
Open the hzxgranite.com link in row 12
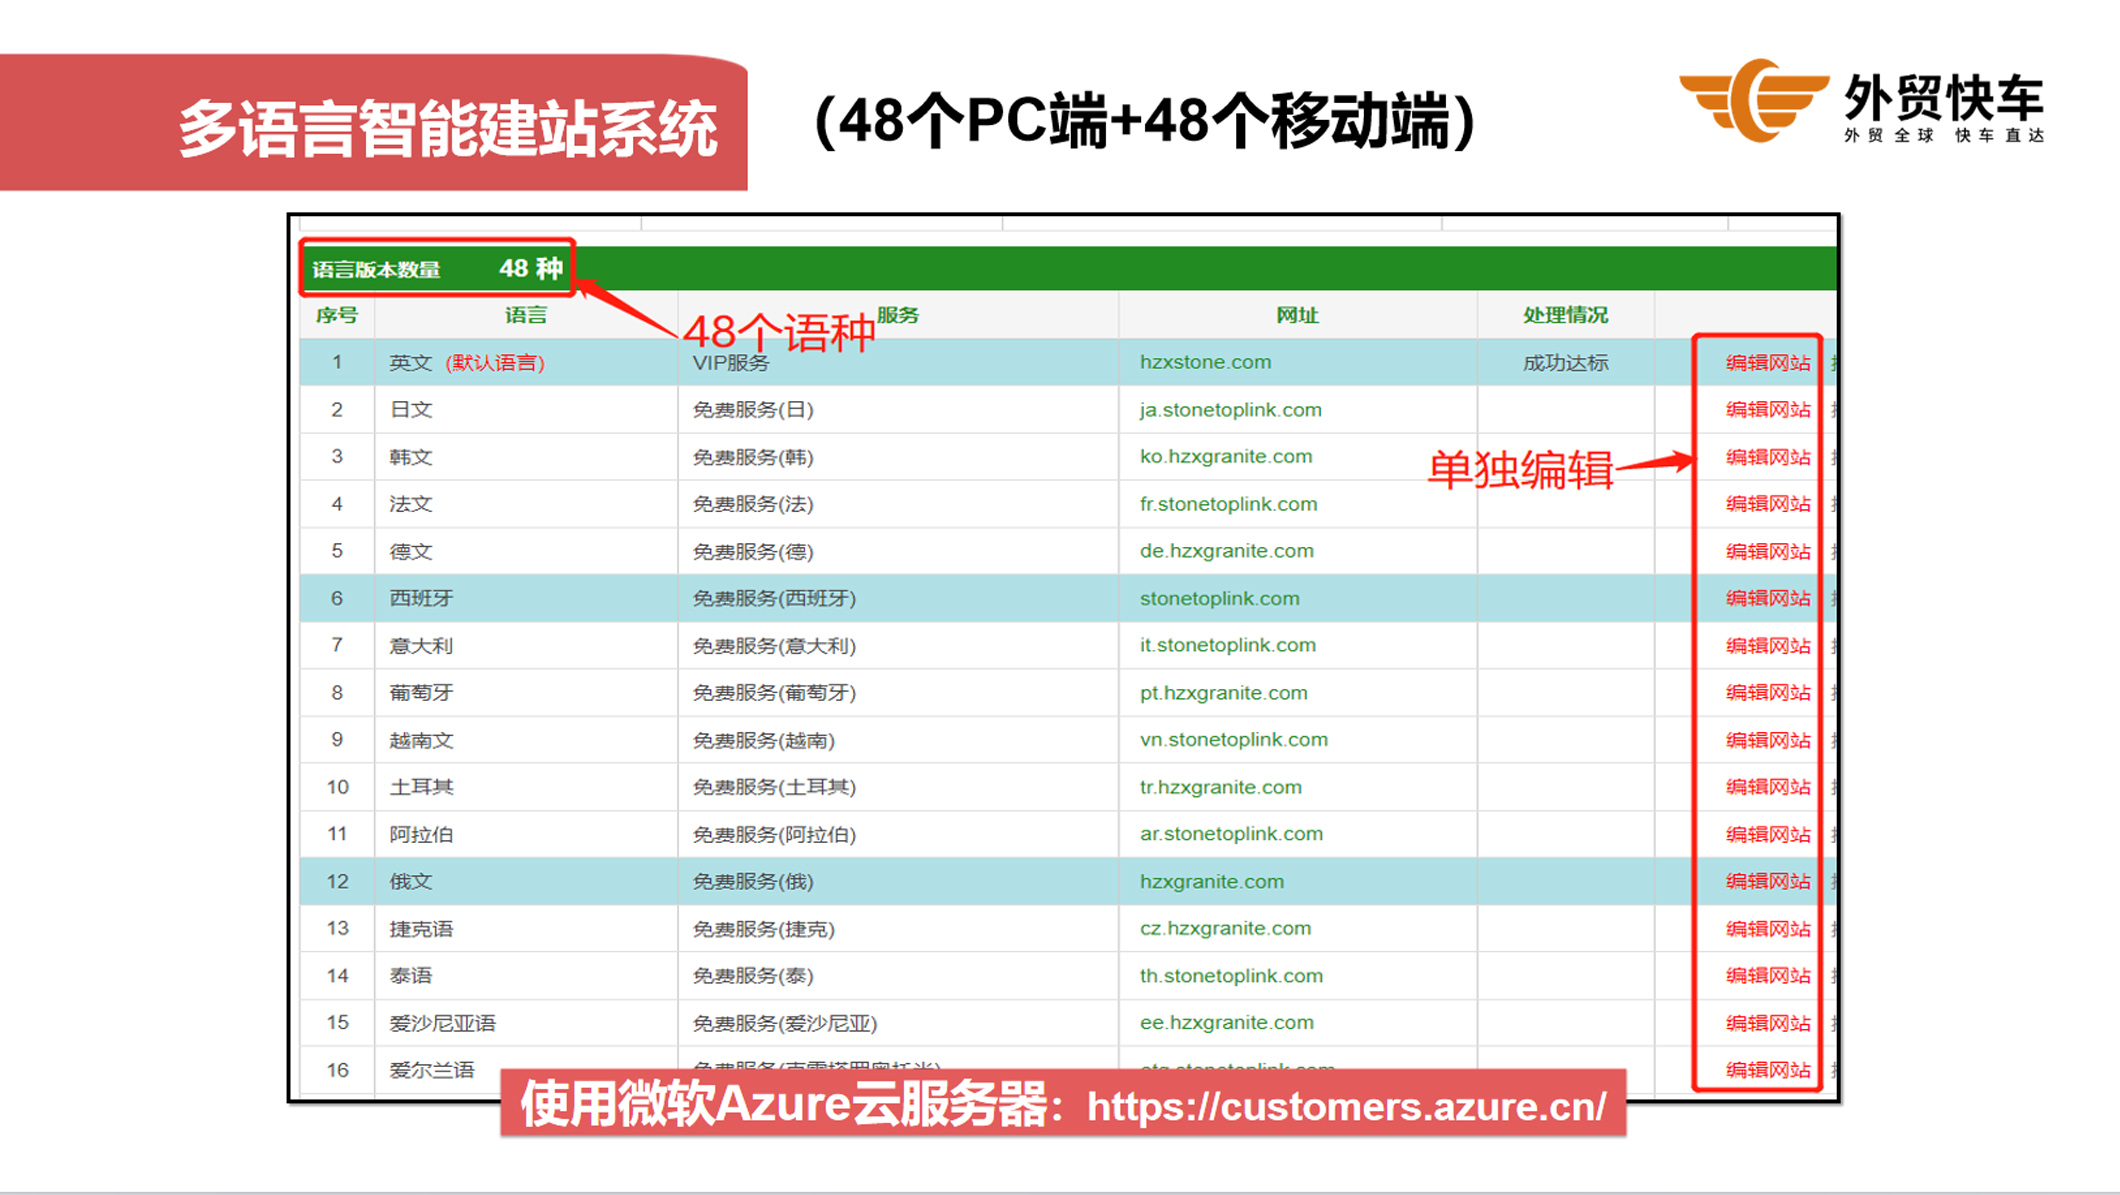coord(1211,881)
